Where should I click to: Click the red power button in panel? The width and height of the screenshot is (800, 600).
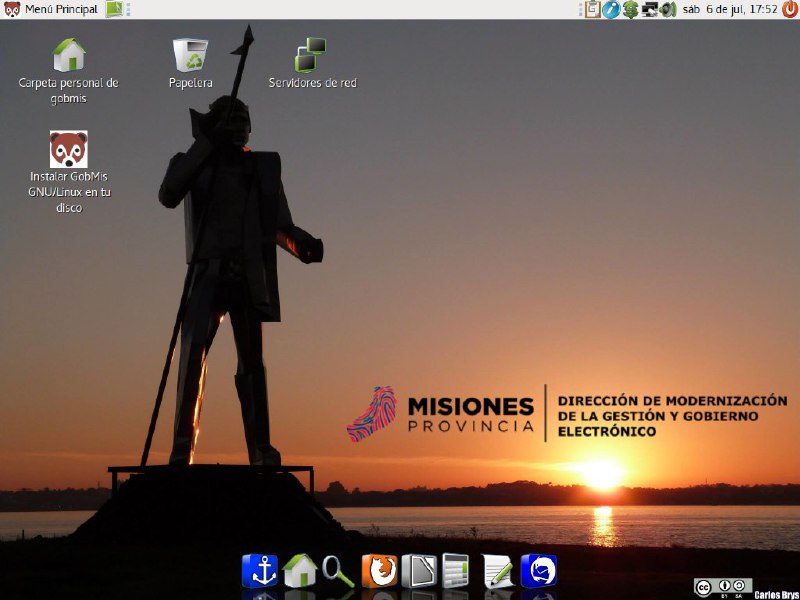click(x=790, y=9)
